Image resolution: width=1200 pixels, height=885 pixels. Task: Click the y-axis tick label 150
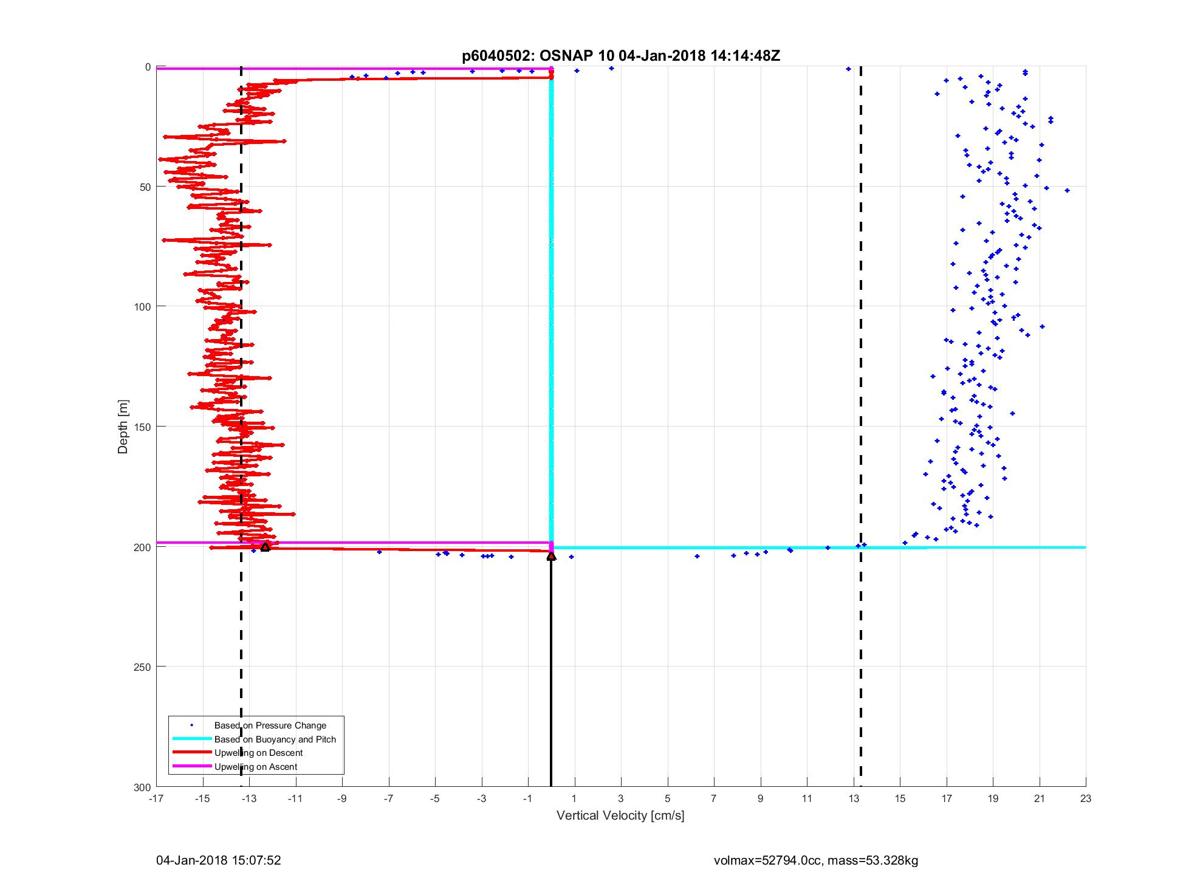141,427
